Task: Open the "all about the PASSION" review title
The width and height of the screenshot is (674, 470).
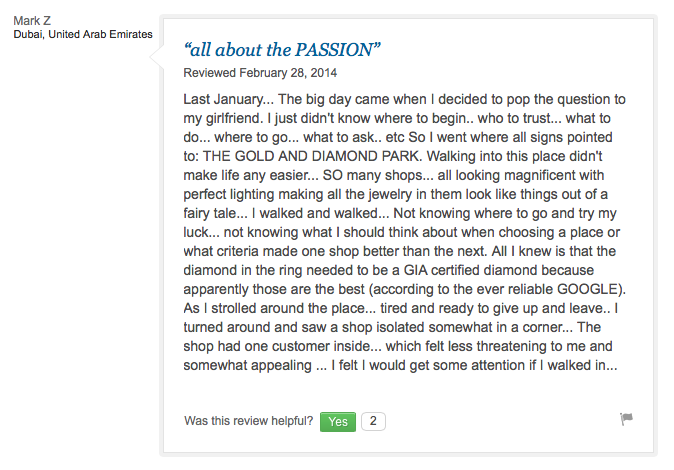Action: click(283, 49)
